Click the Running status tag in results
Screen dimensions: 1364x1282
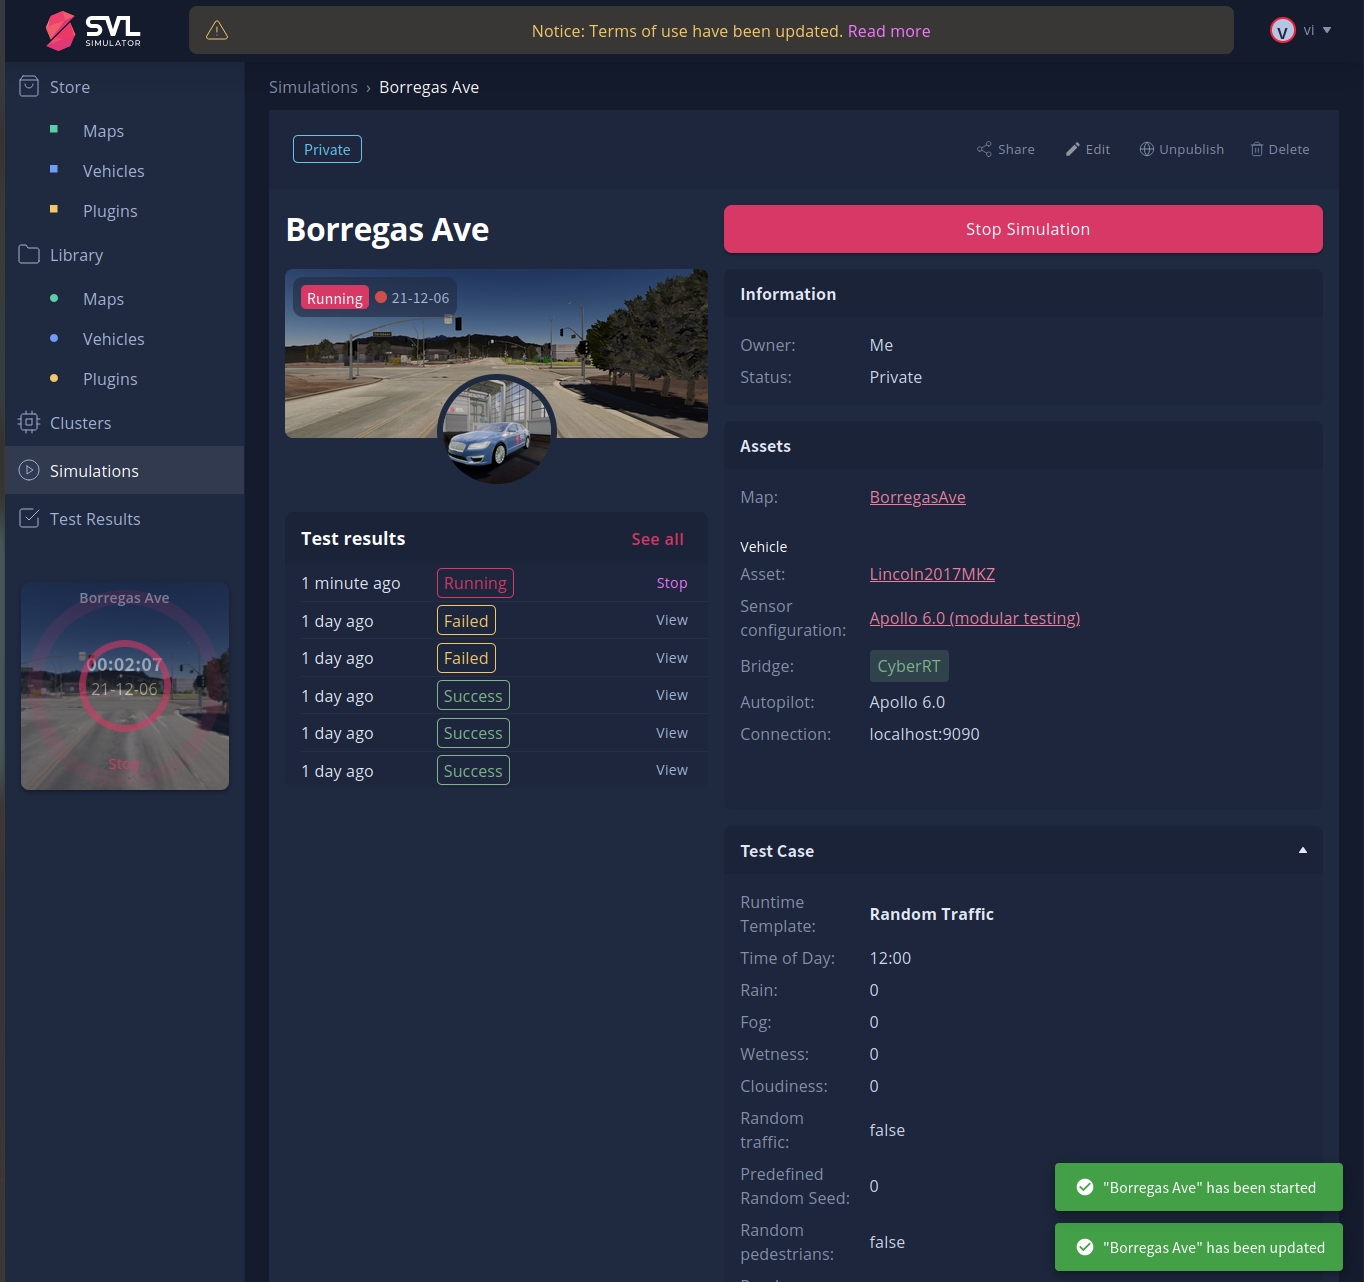[475, 583]
